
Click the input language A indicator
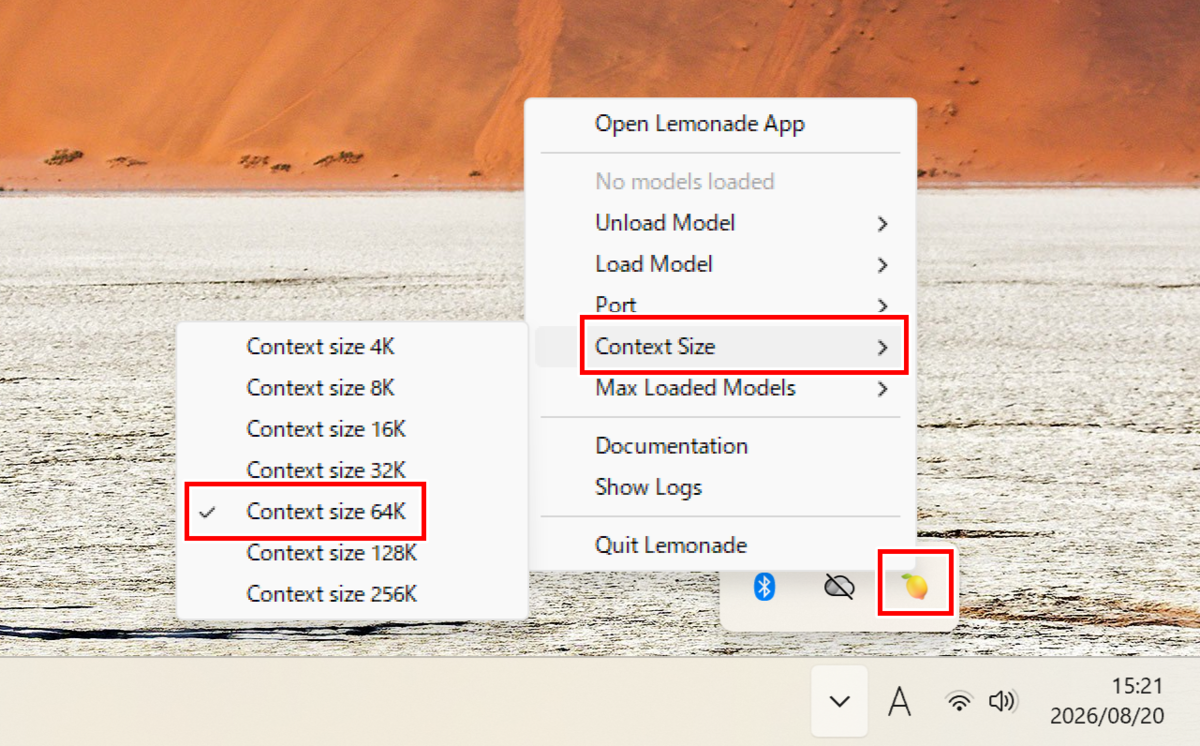coord(900,702)
